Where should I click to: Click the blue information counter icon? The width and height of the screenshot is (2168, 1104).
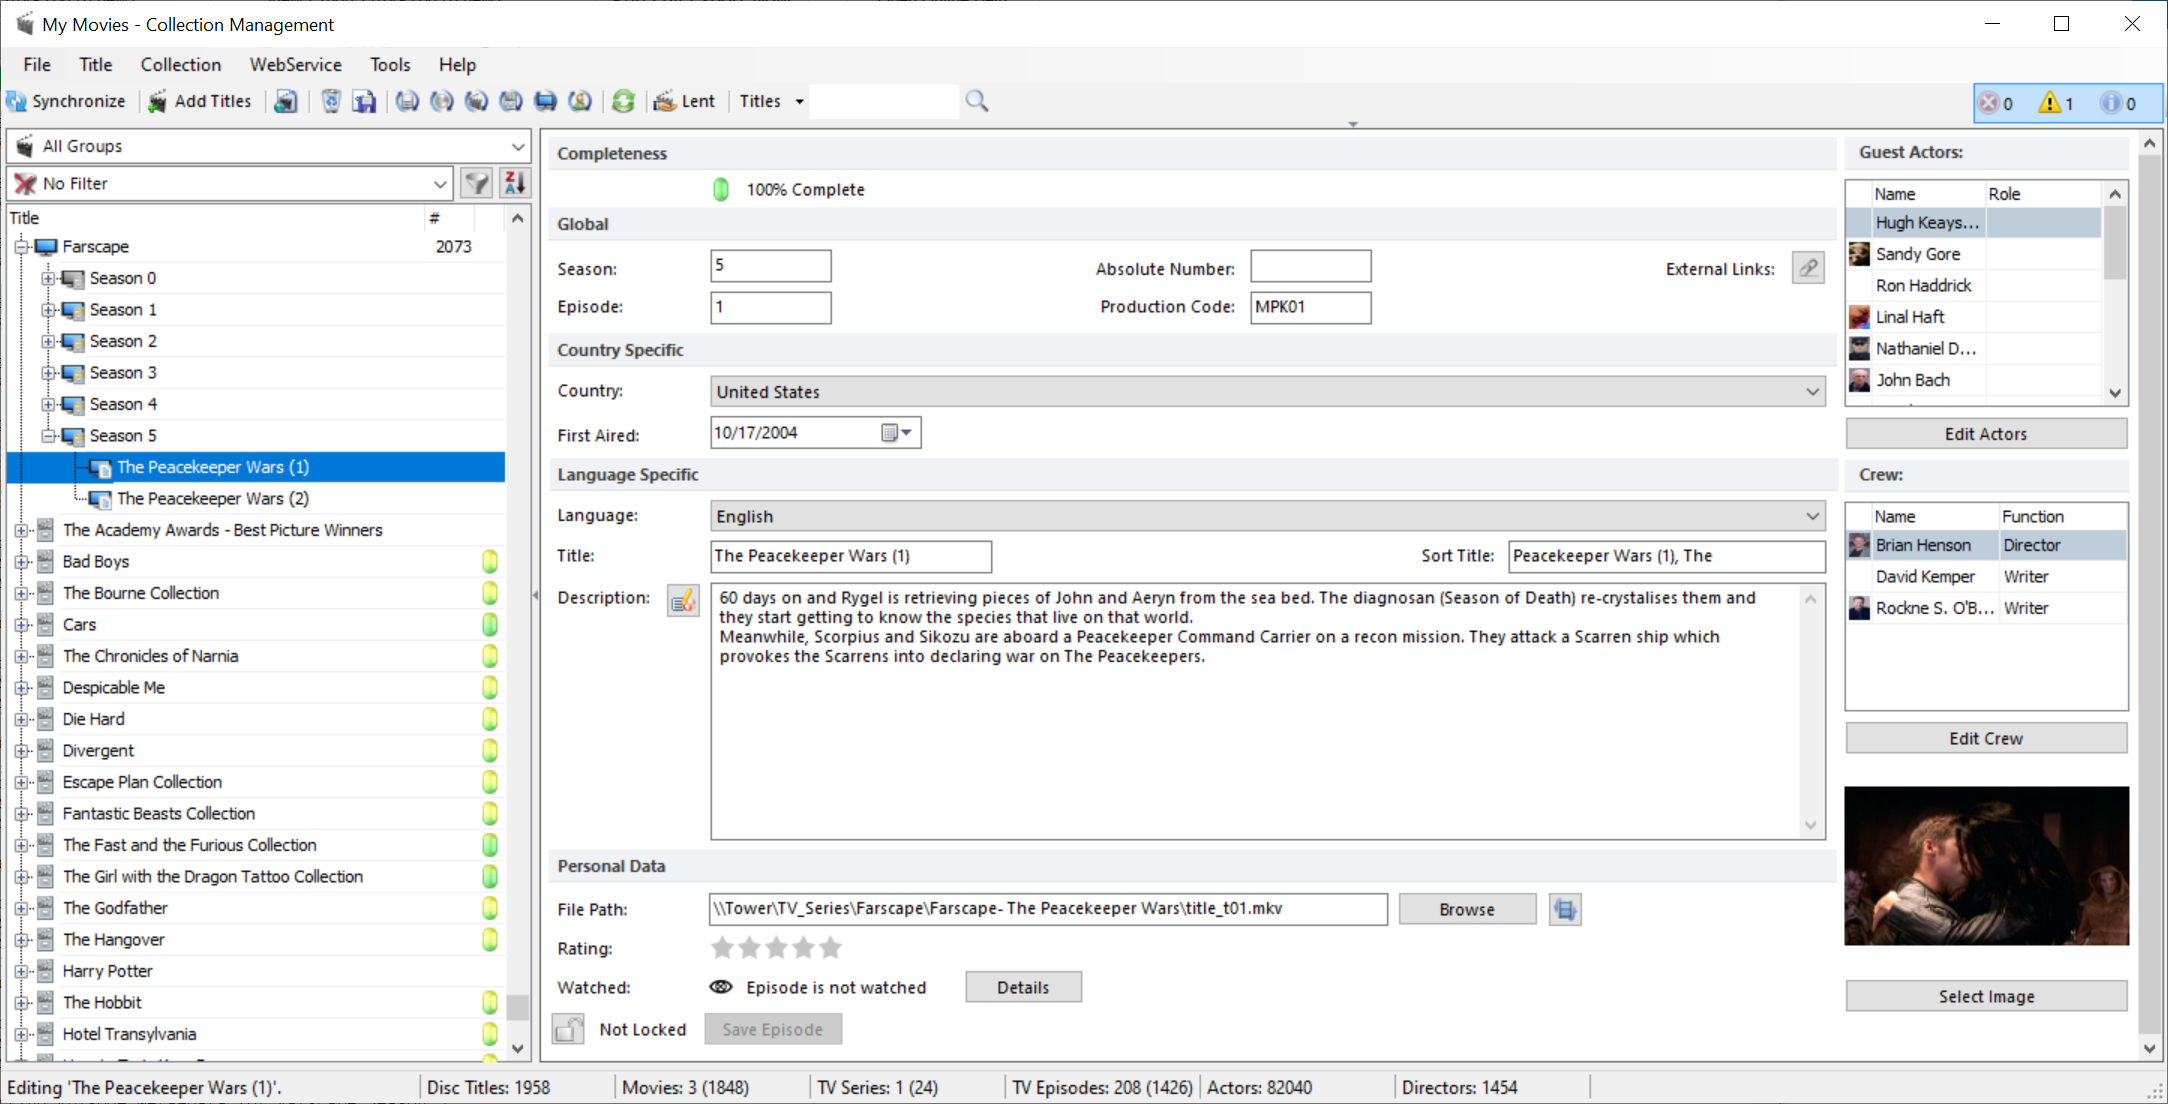coord(2110,103)
